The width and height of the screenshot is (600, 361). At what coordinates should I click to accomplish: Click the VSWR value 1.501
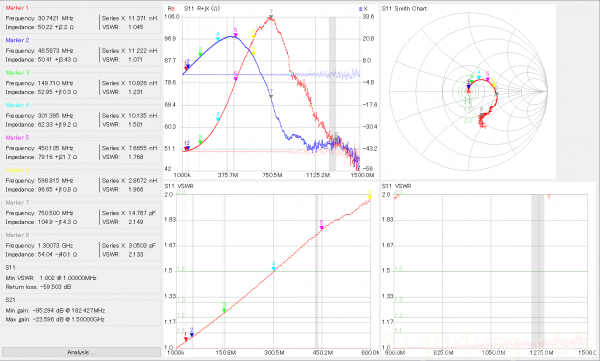point(135,125)
